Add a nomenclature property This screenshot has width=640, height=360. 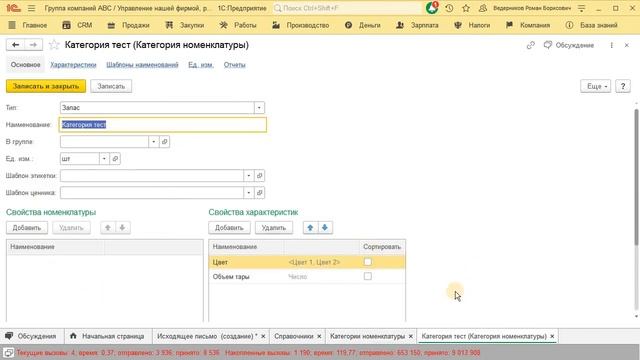coord(27,228)
